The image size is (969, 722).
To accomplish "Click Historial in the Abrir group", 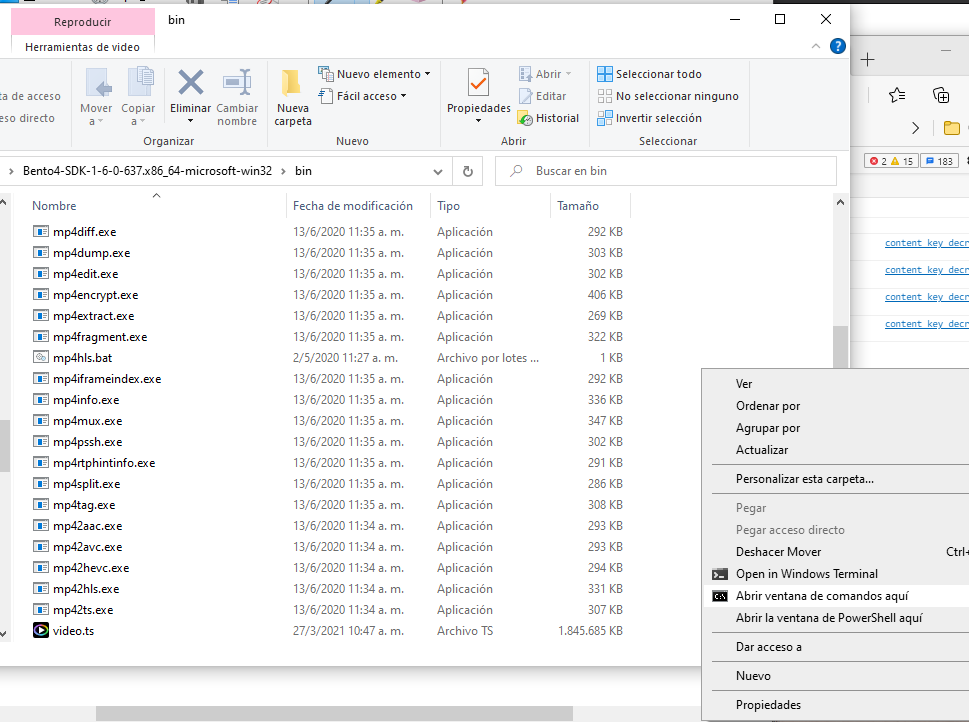I will (x=548, y=118).
